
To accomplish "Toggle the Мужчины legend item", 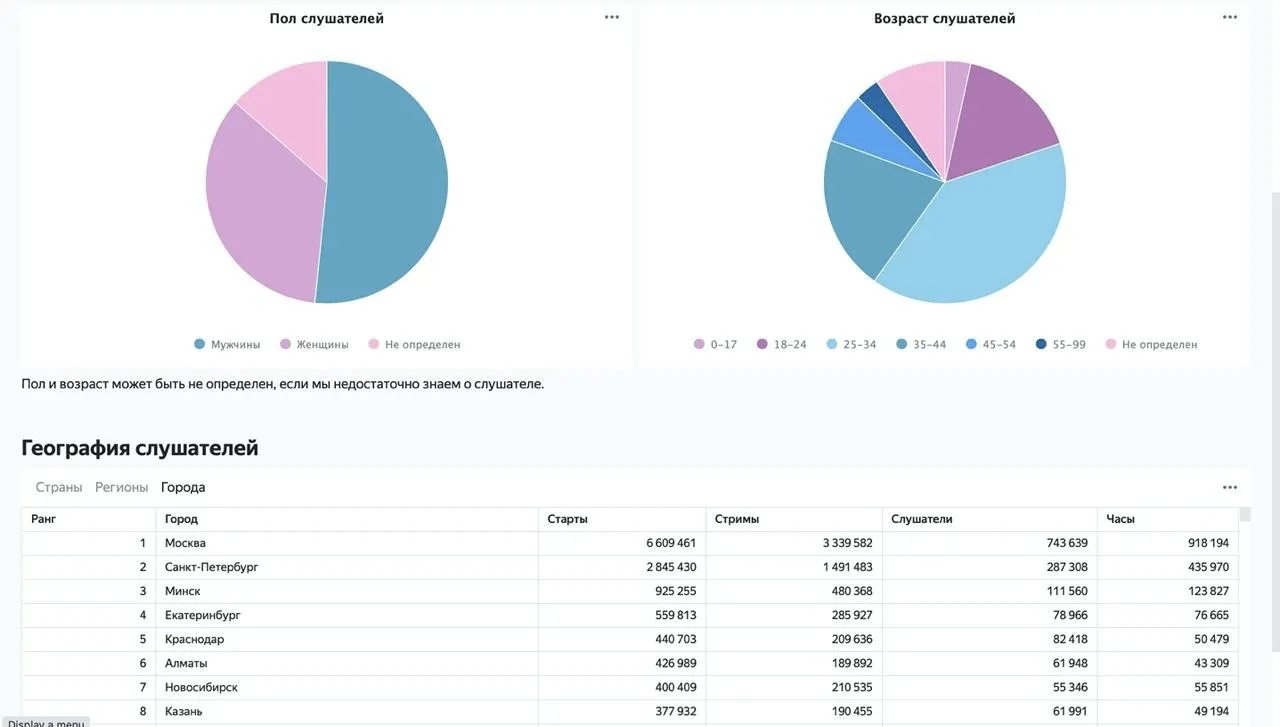I will point(227,344).
